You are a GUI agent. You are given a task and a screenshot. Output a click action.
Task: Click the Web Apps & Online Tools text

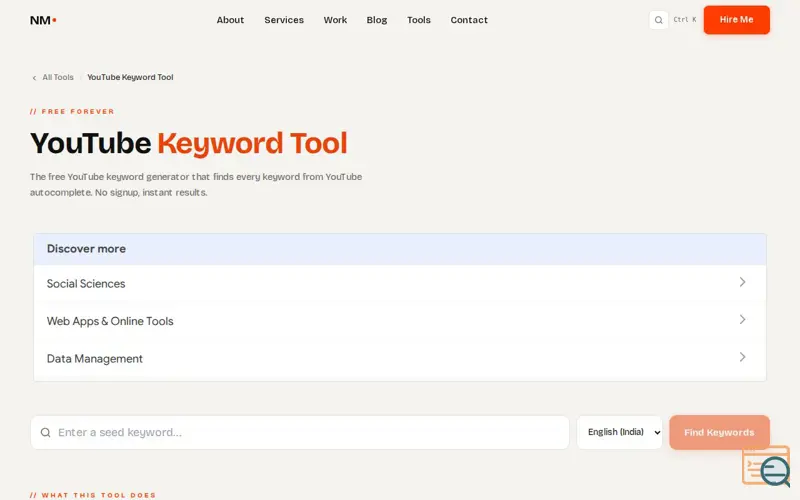click(110, 321)
